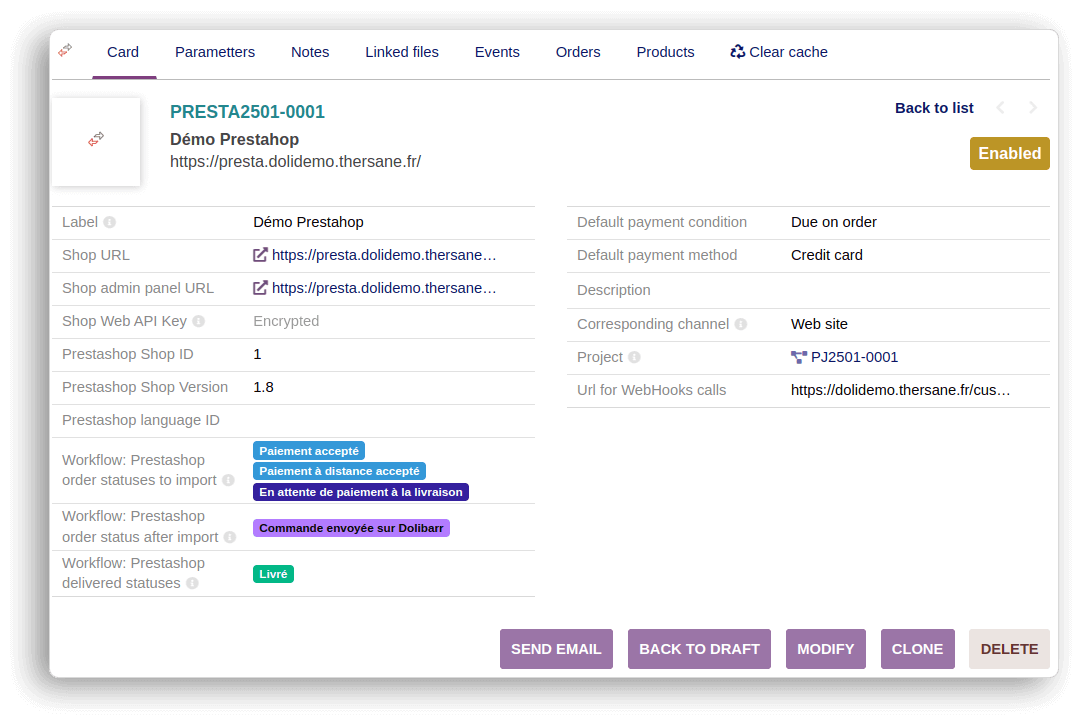Go to the next record arrow
The width and height of the screenshot is (1084, 725).
pyautogui.click(x=1033, y=108)
